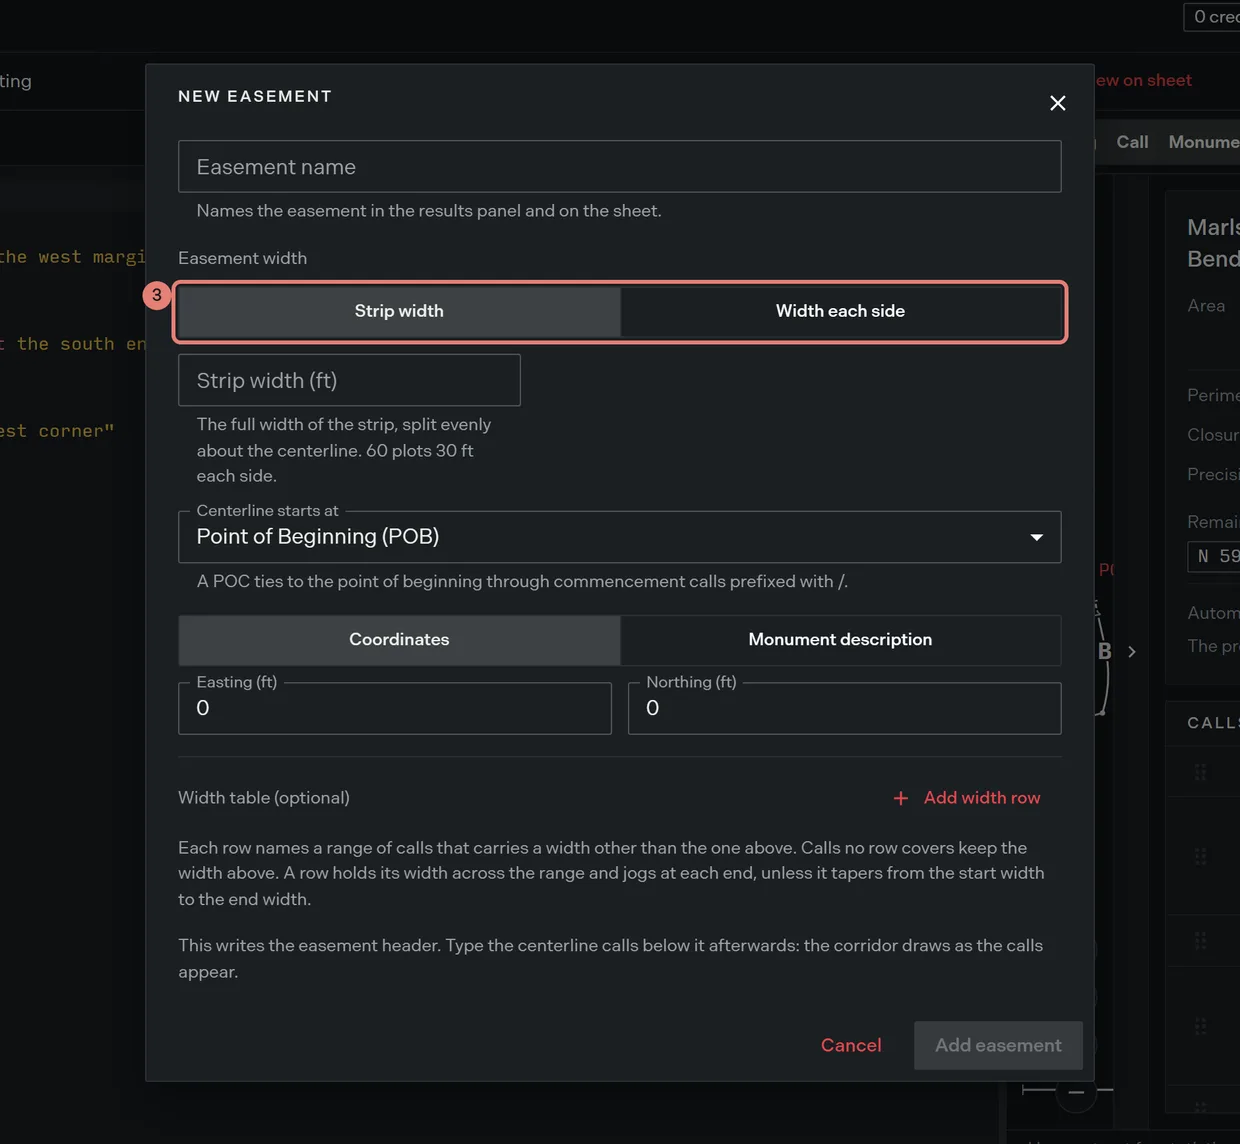Click the fourth drag handle in Calls list
This screenshot has width=1240, height=1144.
tap(1201, 1026)
